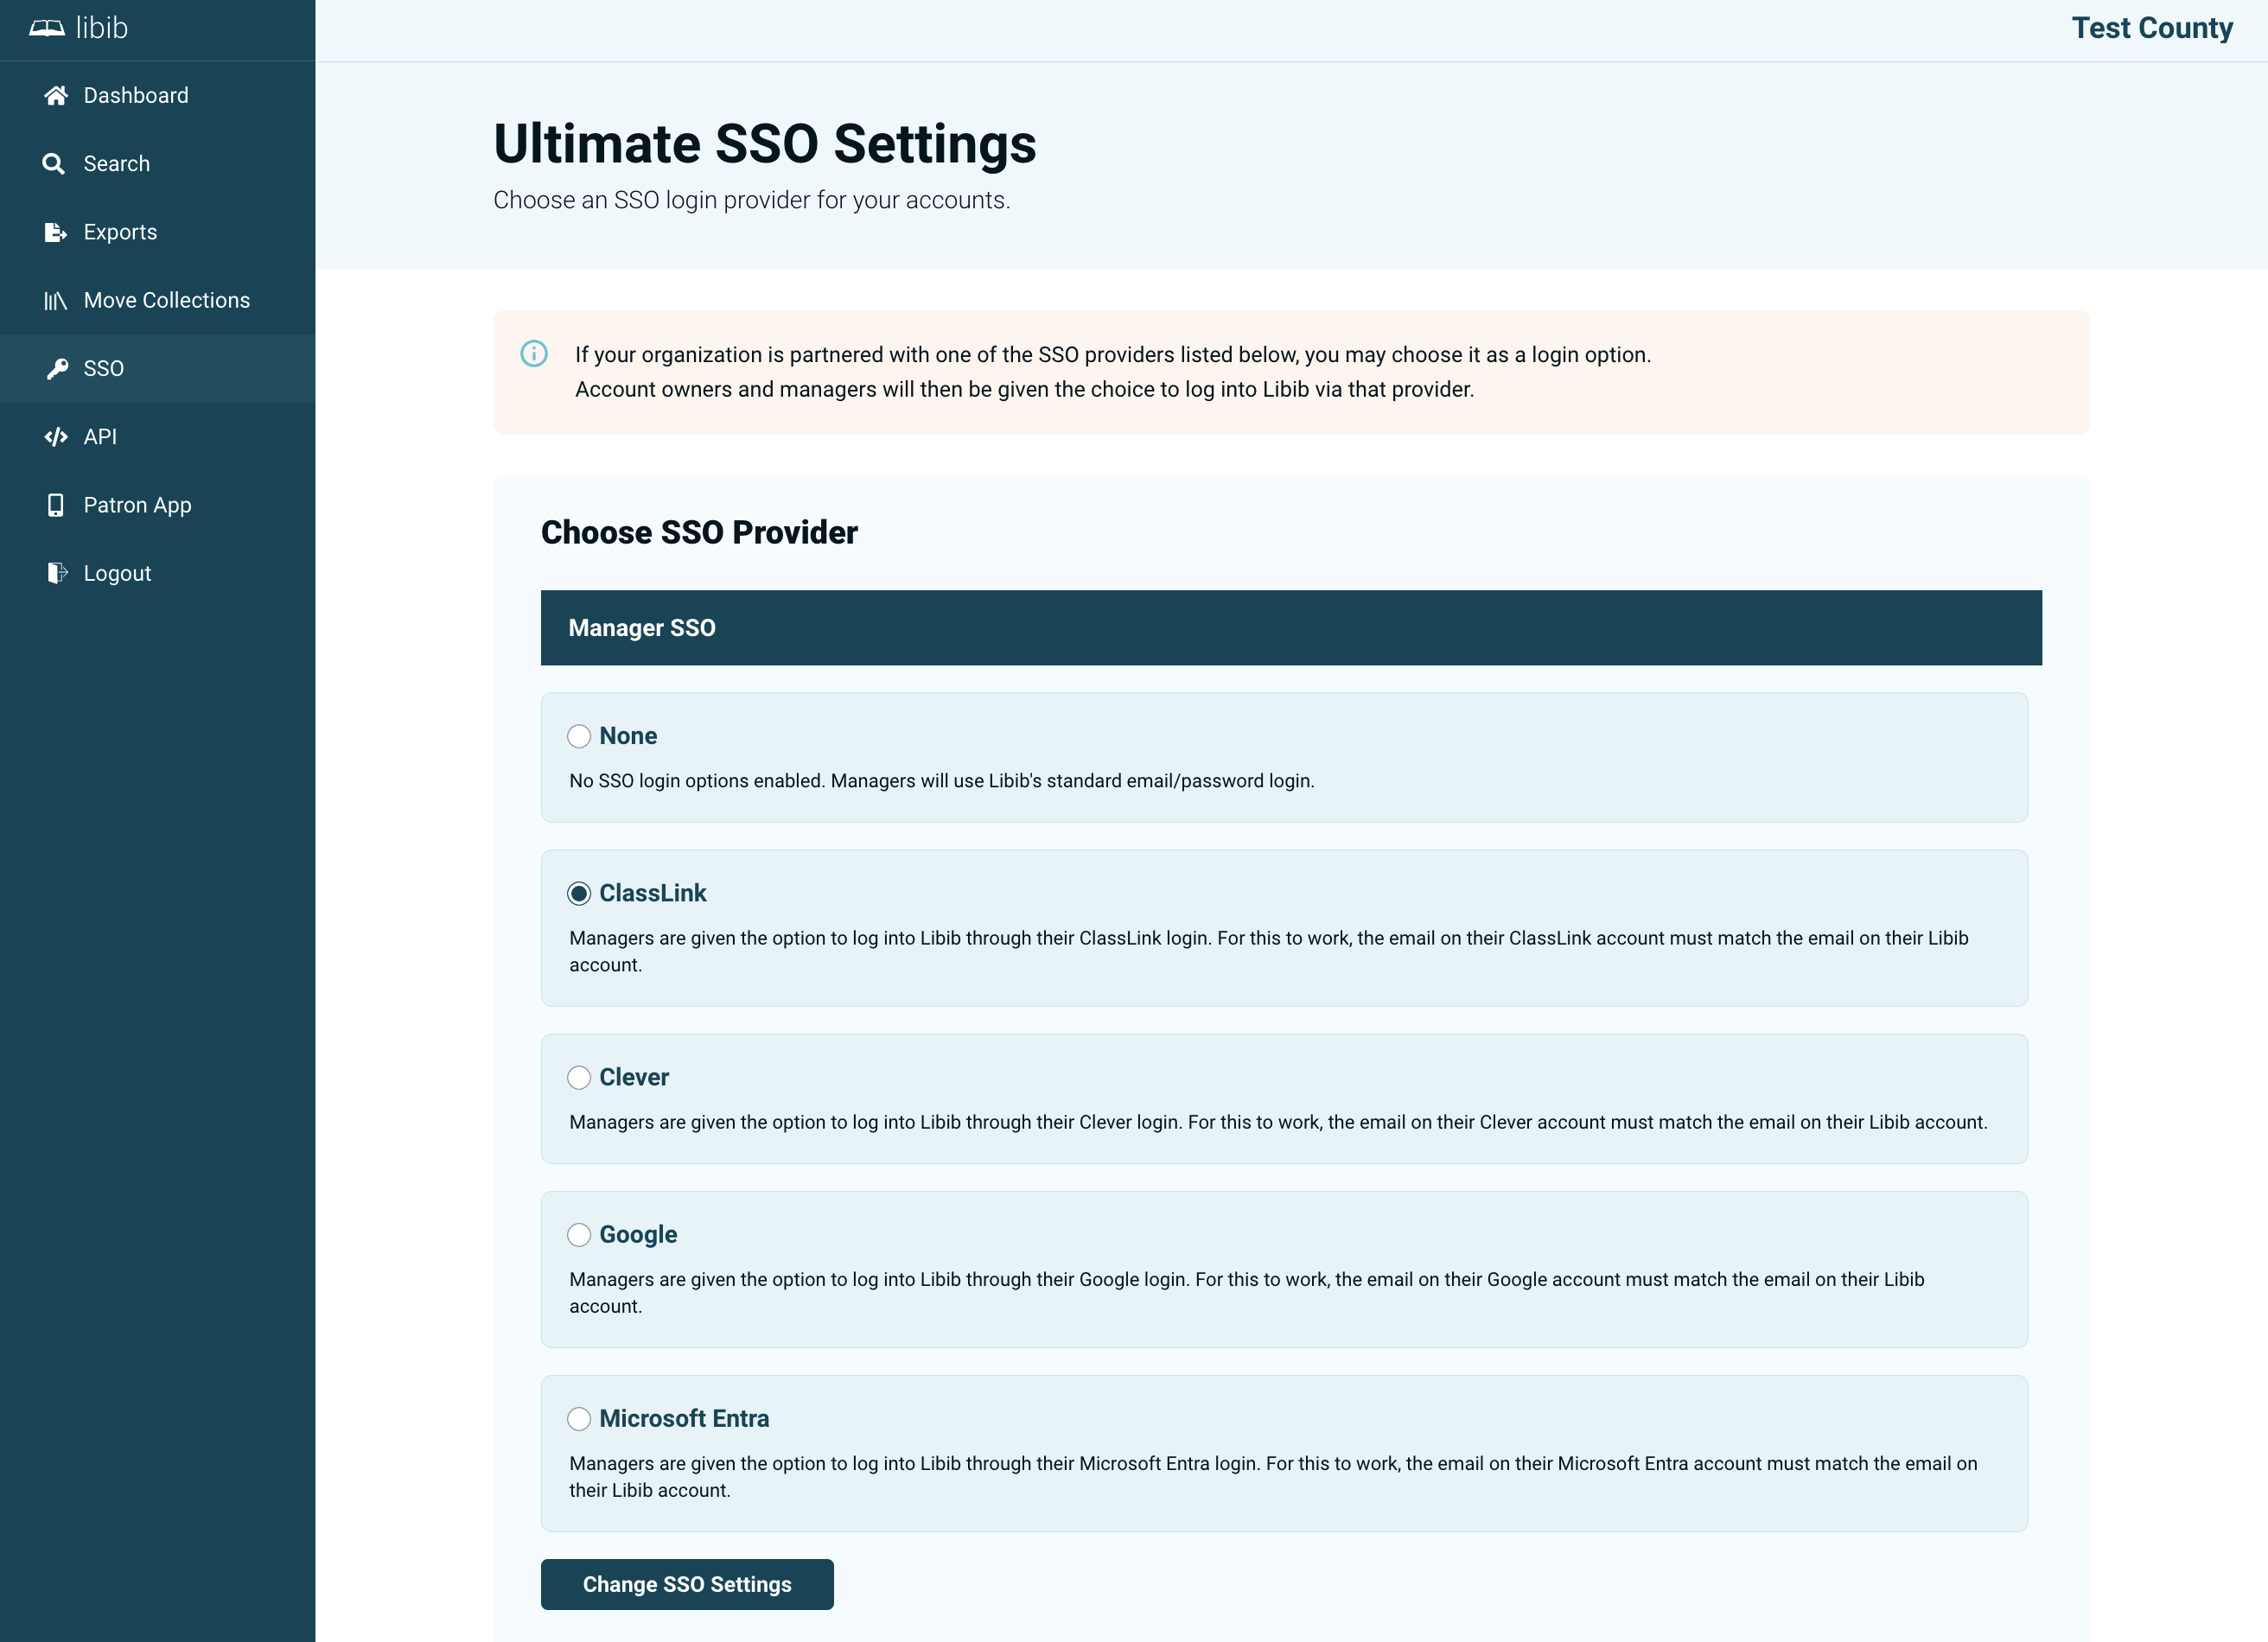Select the SSO sidebar entry

157,369
